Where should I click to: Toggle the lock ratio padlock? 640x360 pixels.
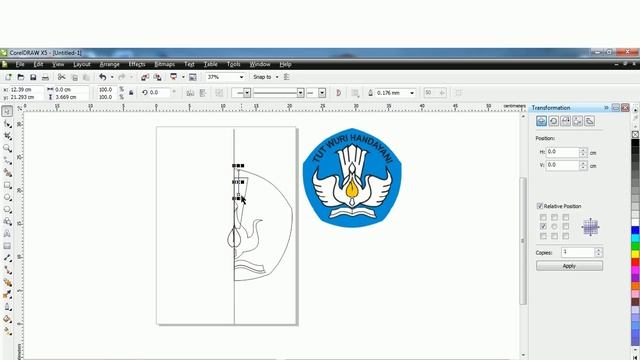[x=131, y=93]
